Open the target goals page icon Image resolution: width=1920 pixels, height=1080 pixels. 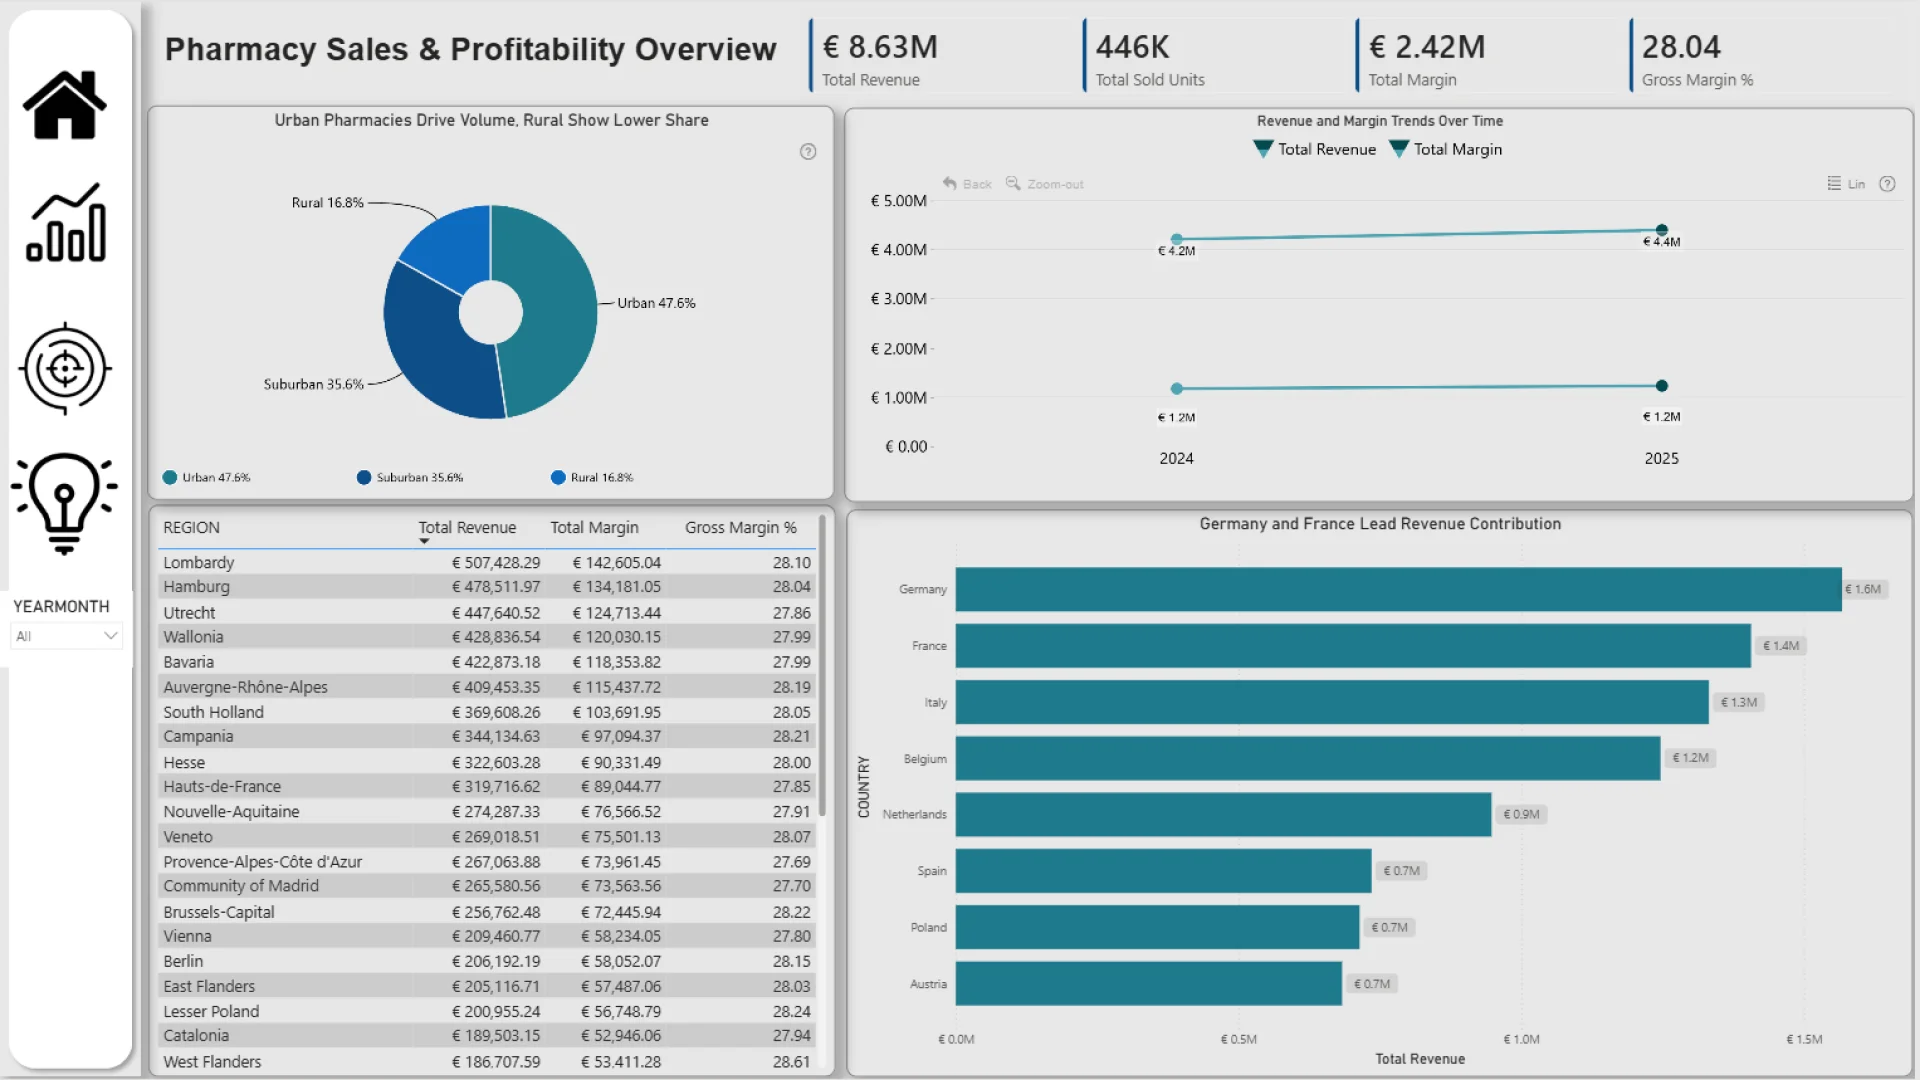point(65,369)
